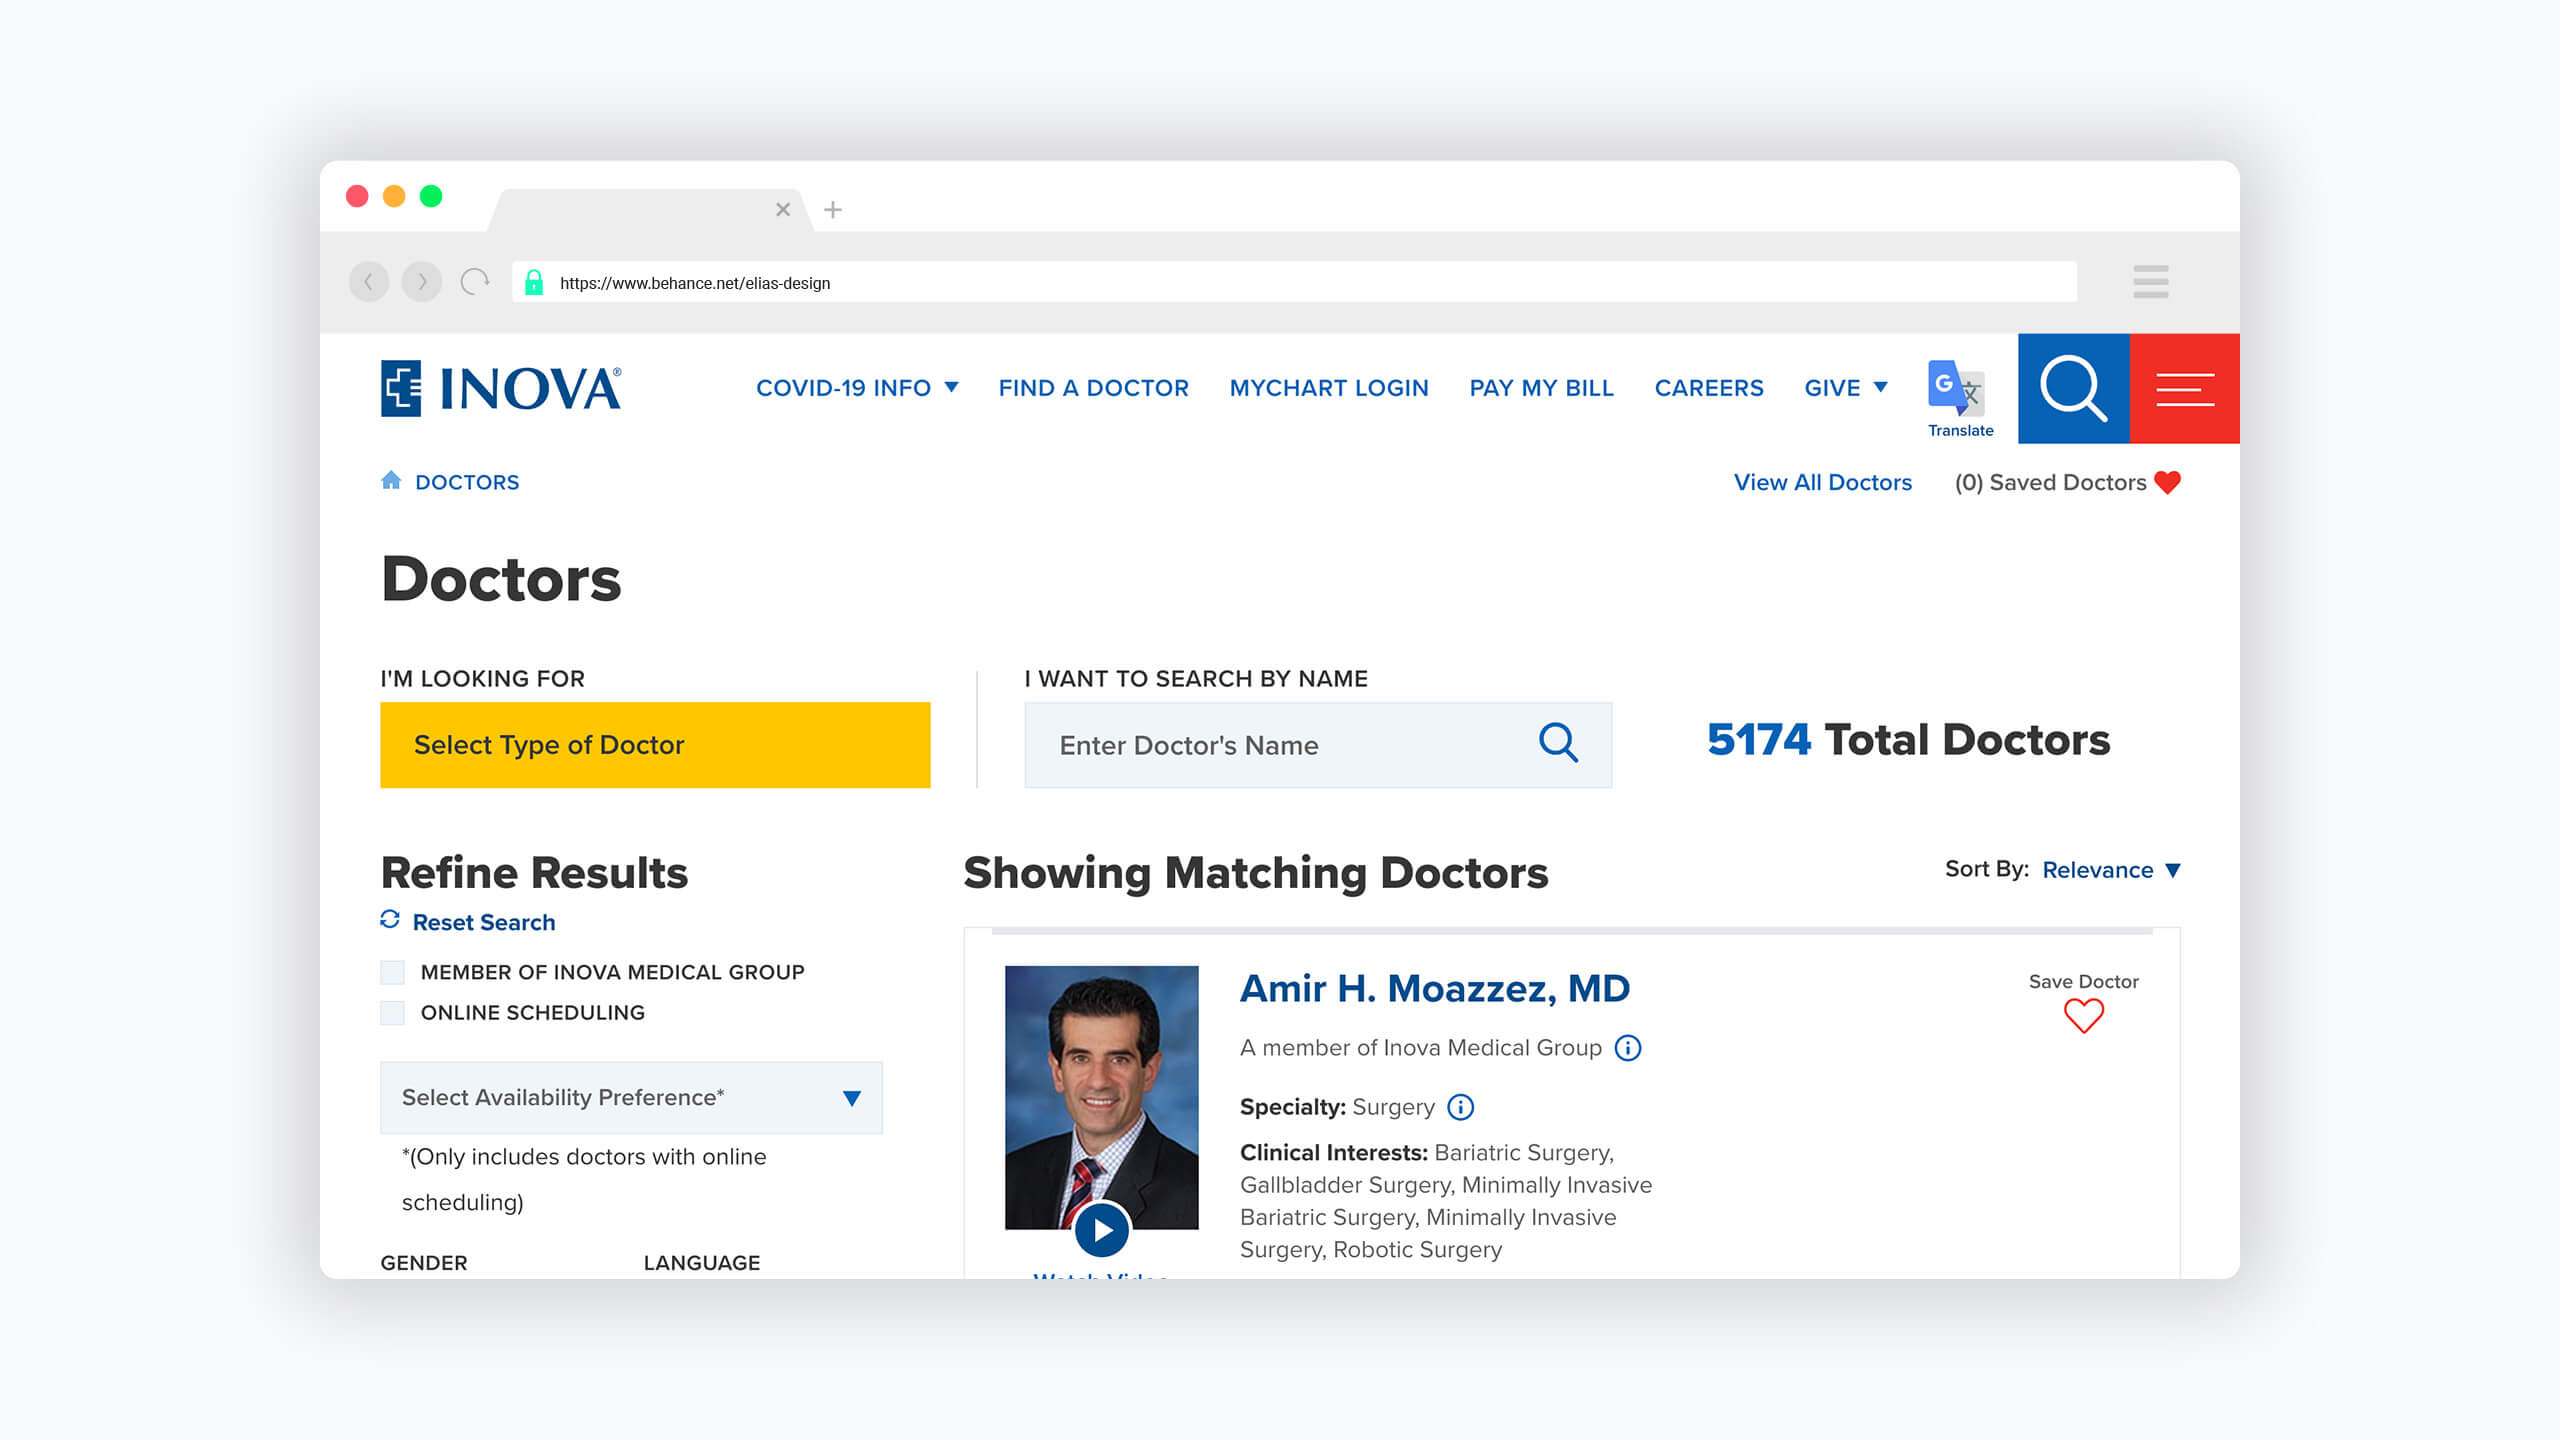This screenshot has width=2560, height=1440.
Task: Click View All Doctors link
Action: coord(1822,483)
